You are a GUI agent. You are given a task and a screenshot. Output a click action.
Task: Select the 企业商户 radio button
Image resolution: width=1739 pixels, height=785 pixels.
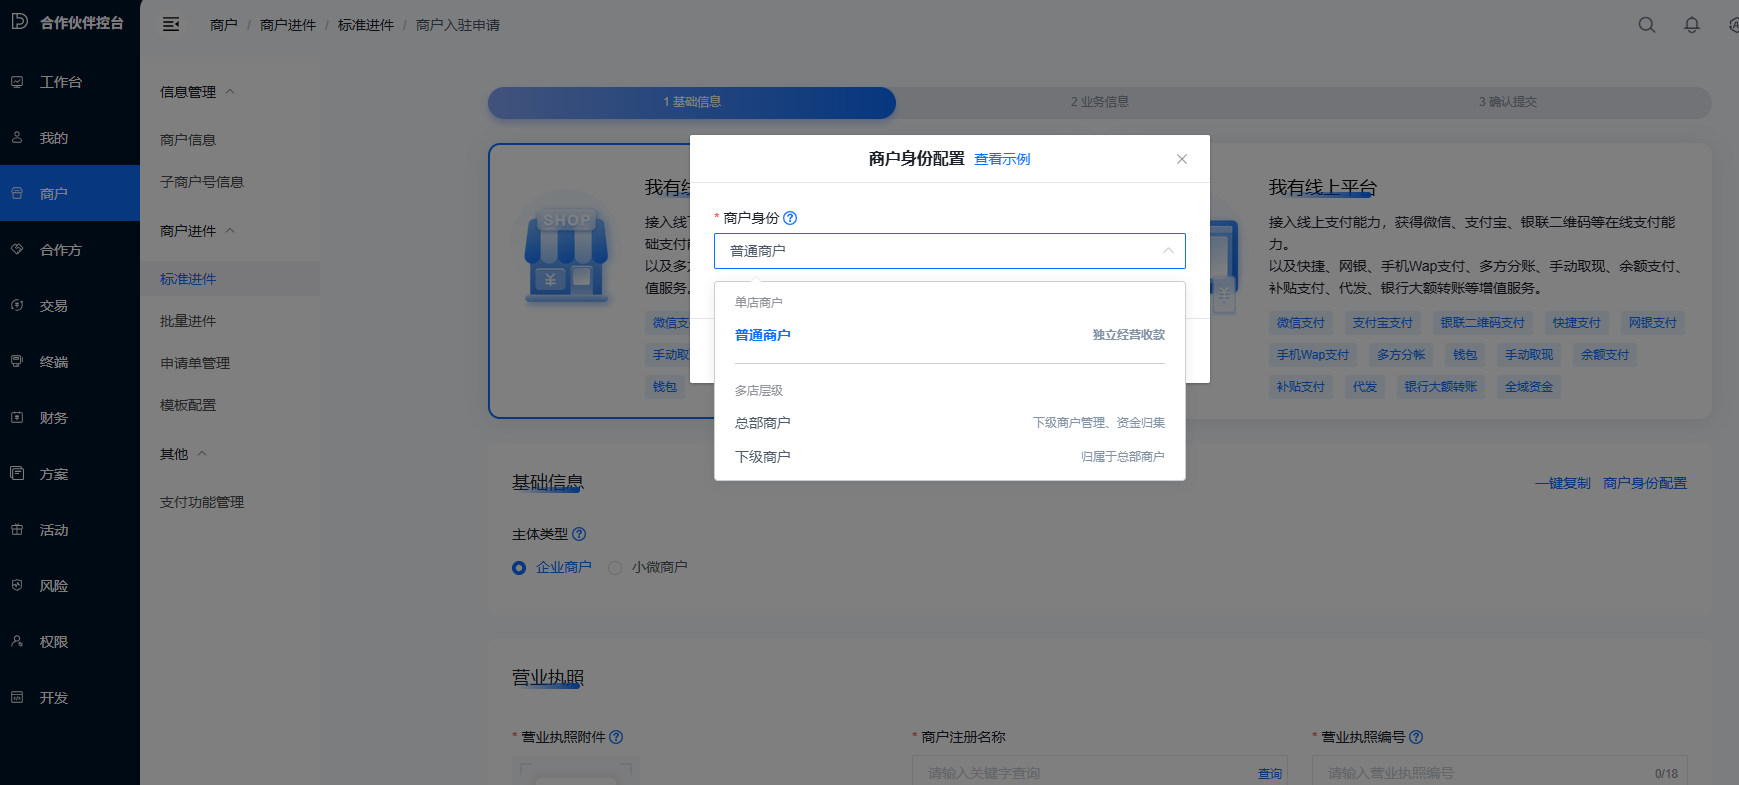point(519,568)
